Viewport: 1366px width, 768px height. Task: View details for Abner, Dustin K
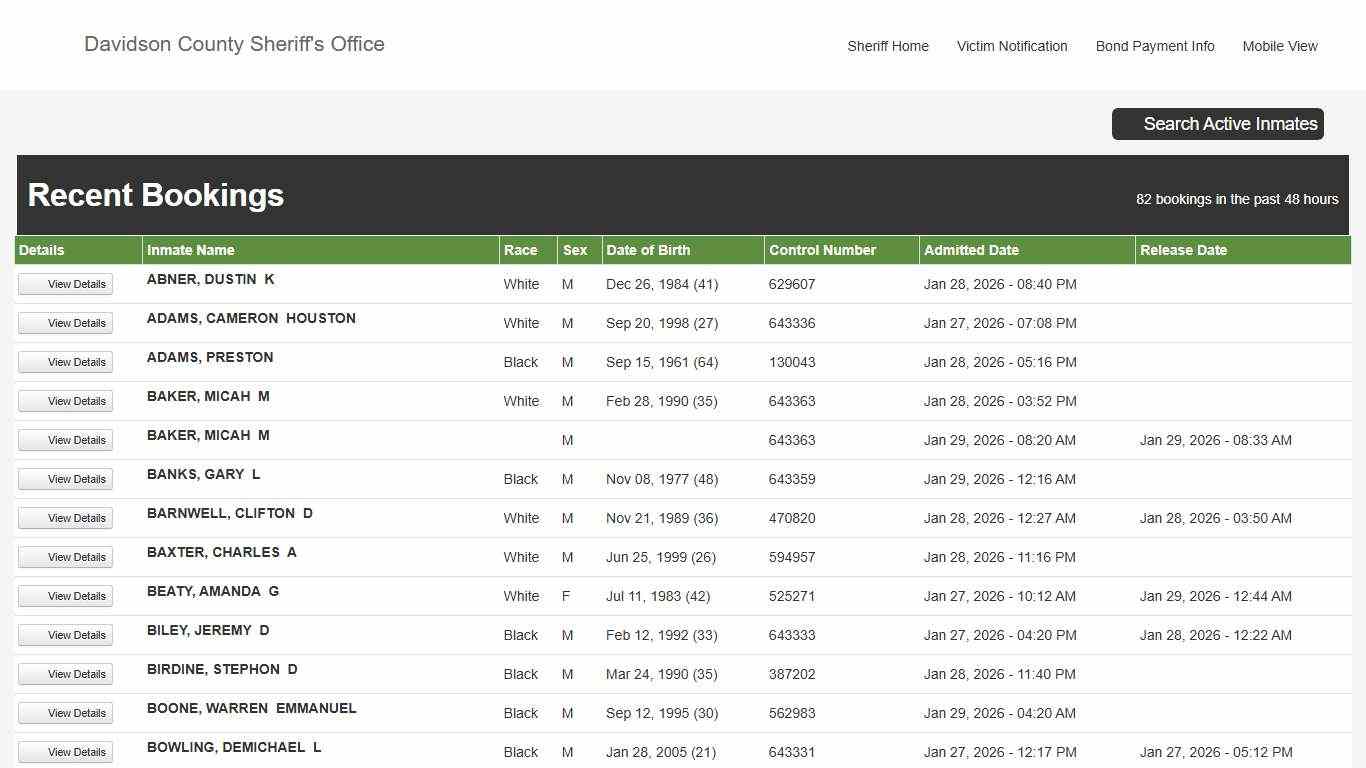66,284
